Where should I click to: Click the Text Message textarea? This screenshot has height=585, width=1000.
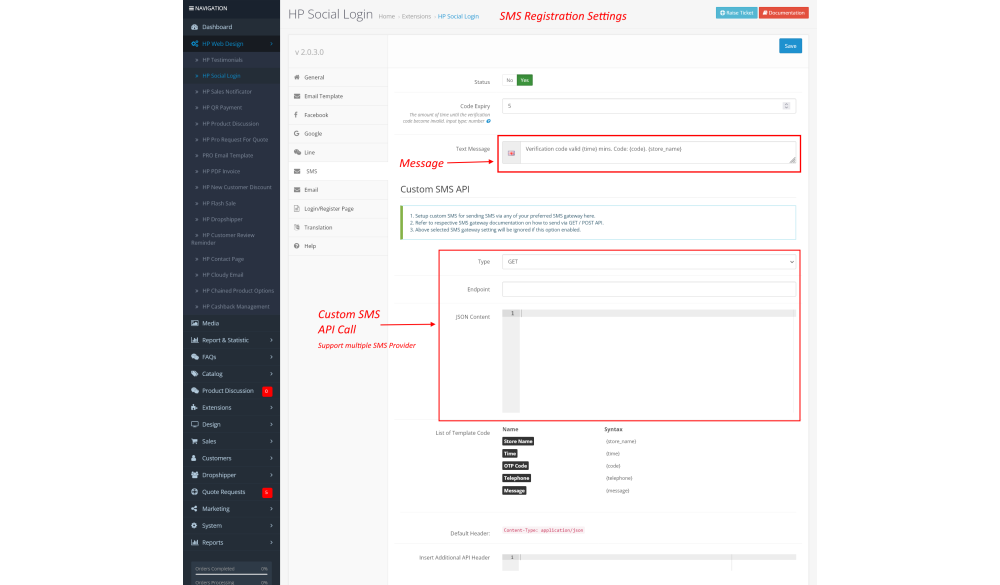(x=658, y=153)
